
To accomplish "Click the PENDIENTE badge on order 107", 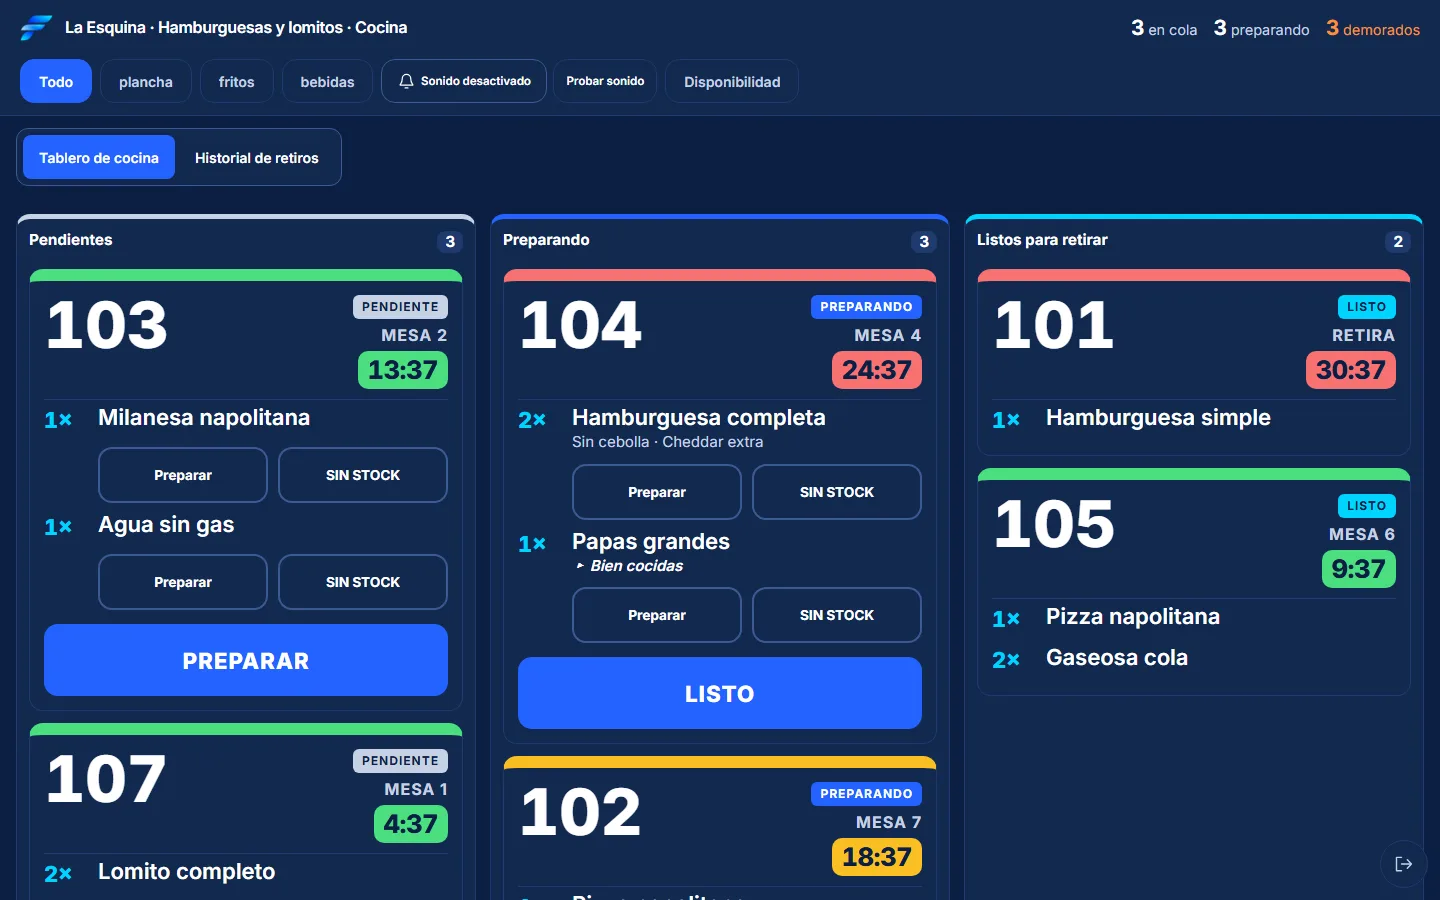I will click(x=400, y=761).
